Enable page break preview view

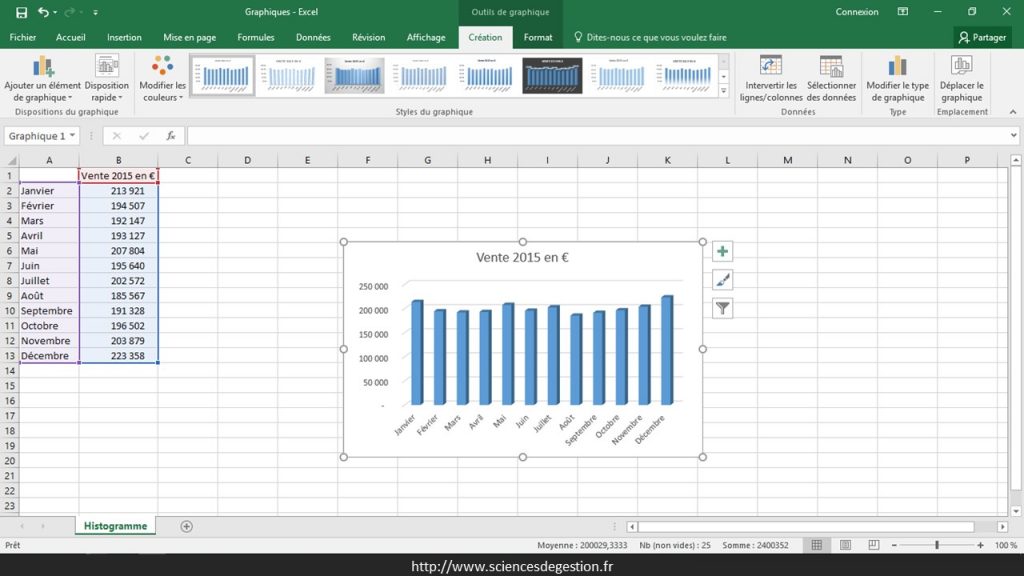[x=873, y=544]
